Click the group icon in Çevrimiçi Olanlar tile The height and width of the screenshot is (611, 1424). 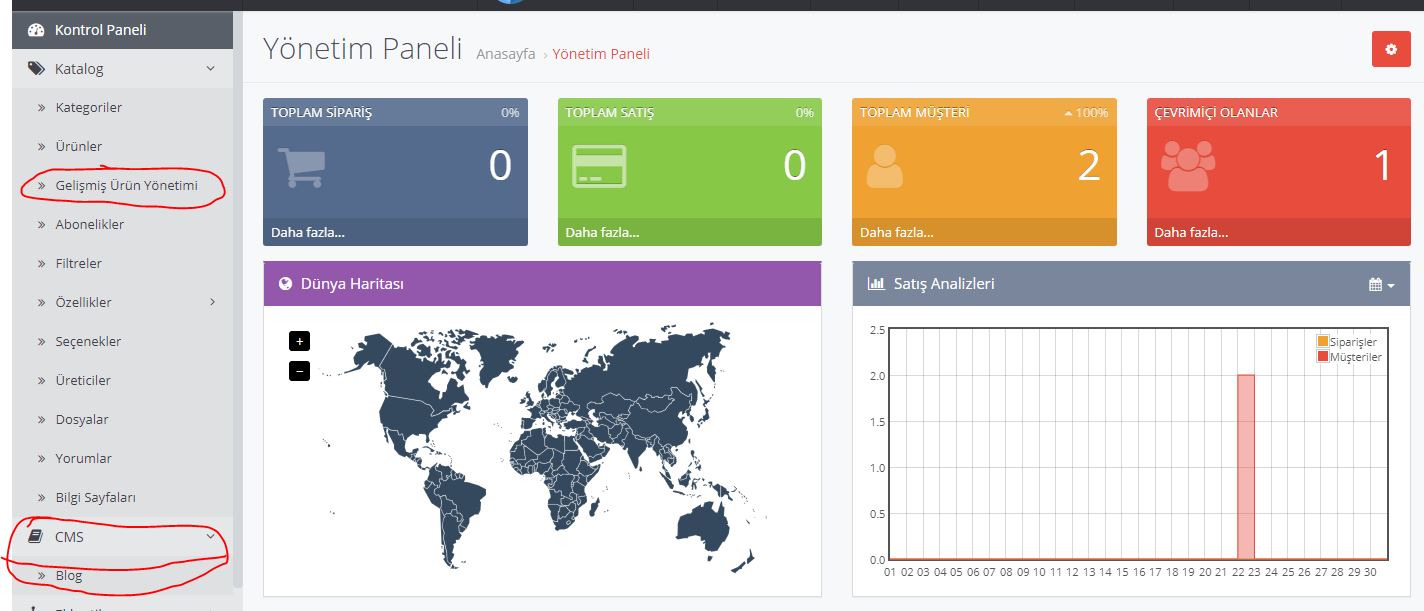tap(1187, 166)
